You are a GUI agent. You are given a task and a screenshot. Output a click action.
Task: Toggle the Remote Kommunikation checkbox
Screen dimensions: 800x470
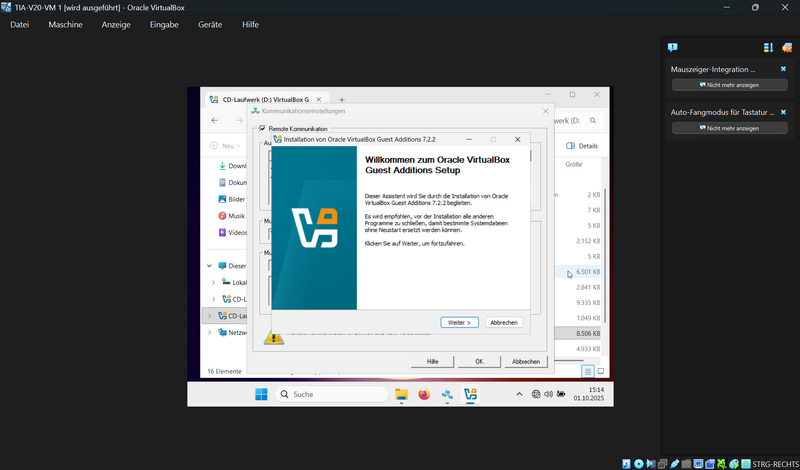[x=263, y=129]
